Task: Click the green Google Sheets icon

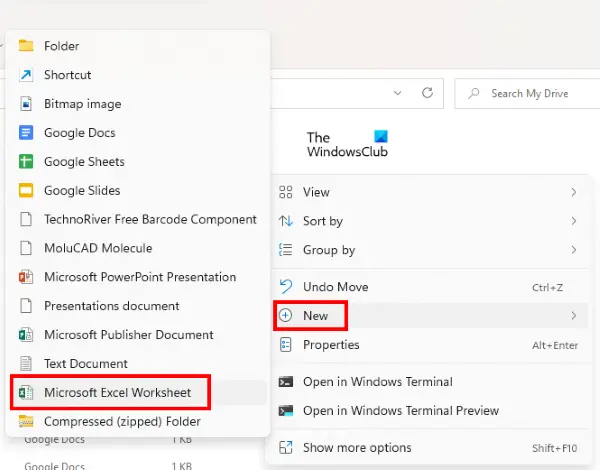Action: tap(26, 162)
